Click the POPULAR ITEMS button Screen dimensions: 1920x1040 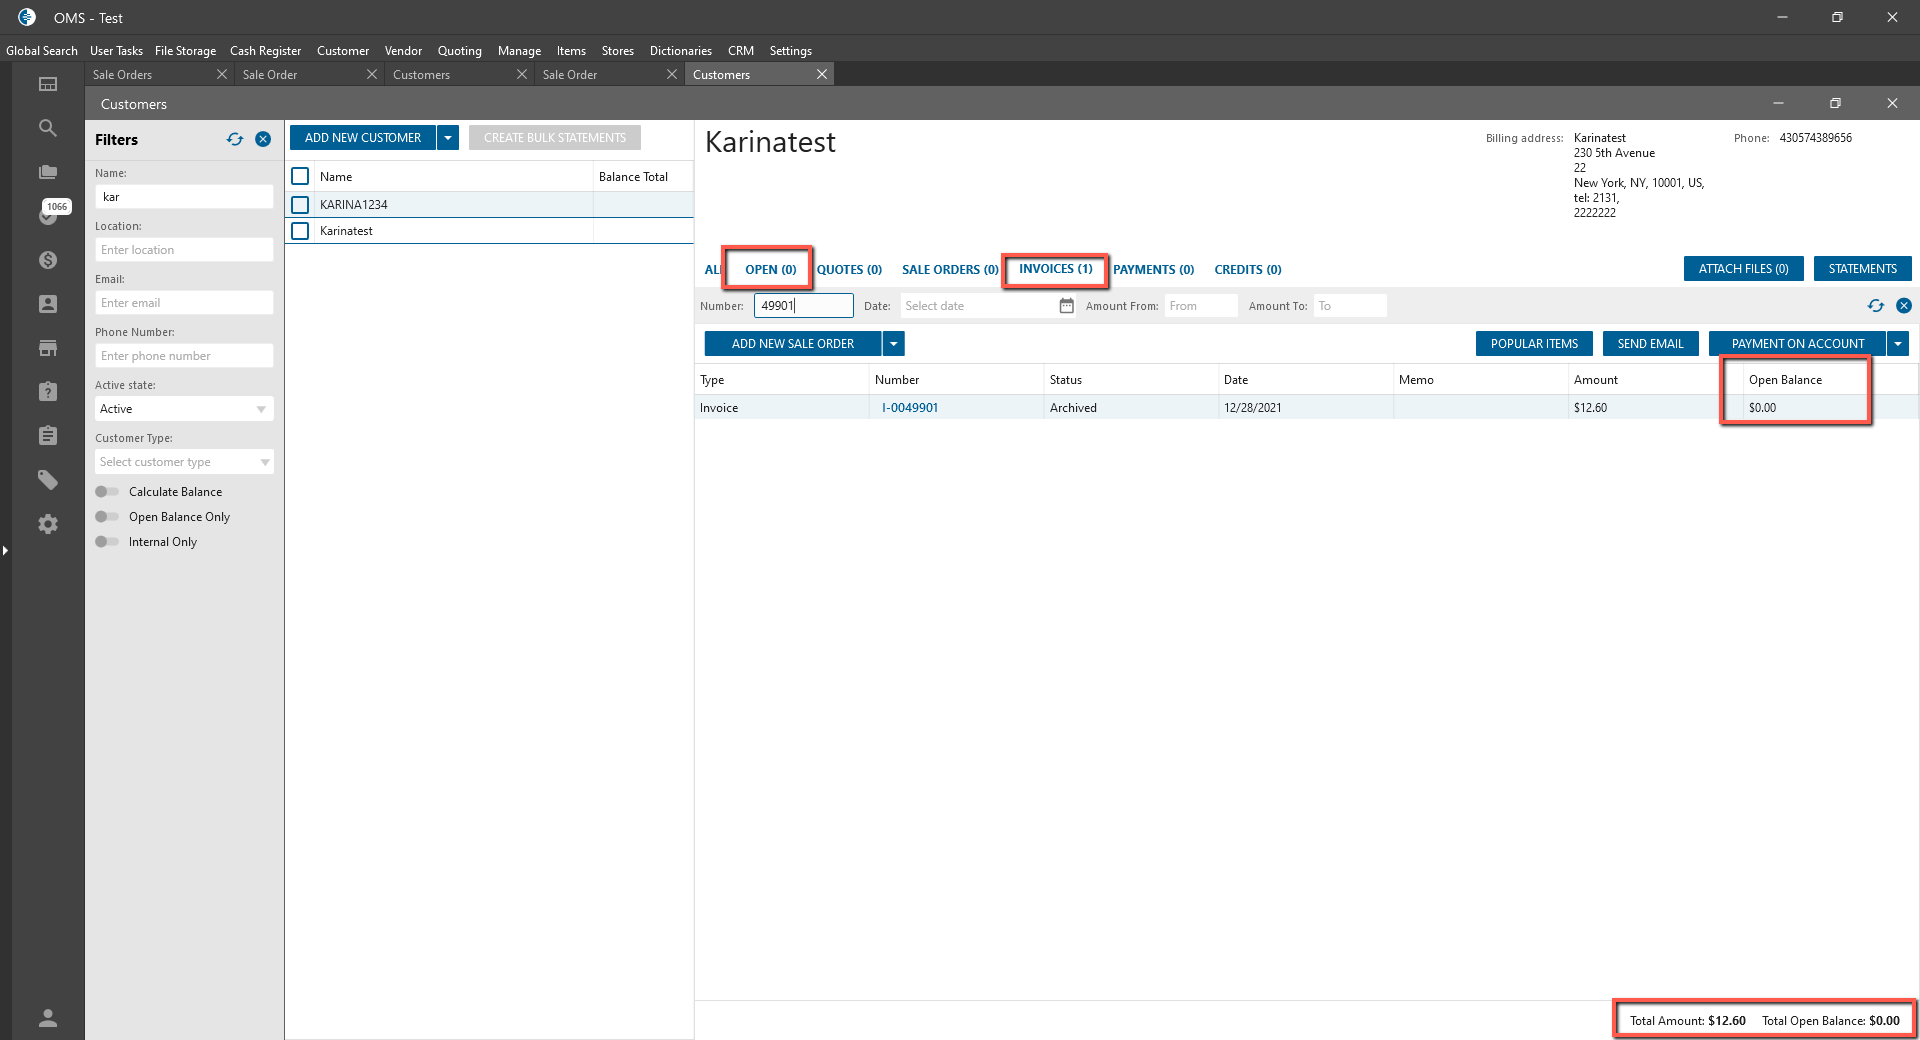1535,344
